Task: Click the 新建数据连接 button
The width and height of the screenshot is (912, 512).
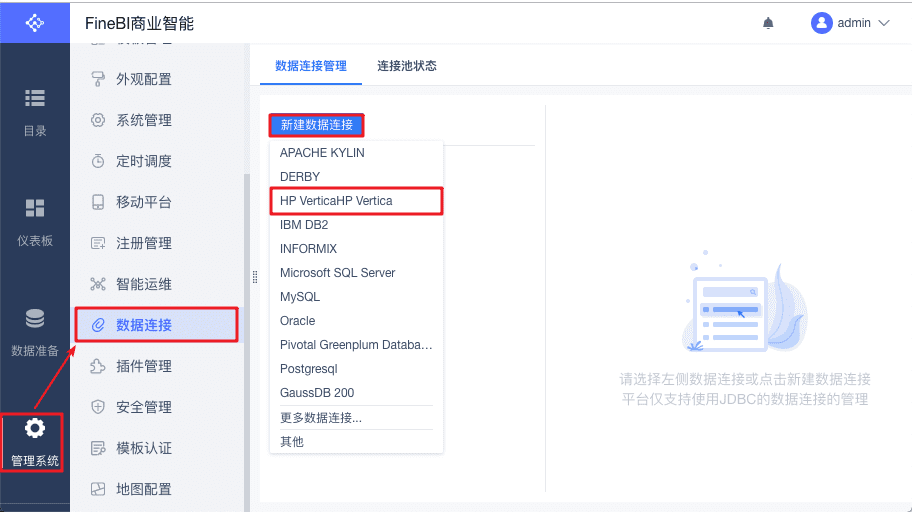Action: 316,125
